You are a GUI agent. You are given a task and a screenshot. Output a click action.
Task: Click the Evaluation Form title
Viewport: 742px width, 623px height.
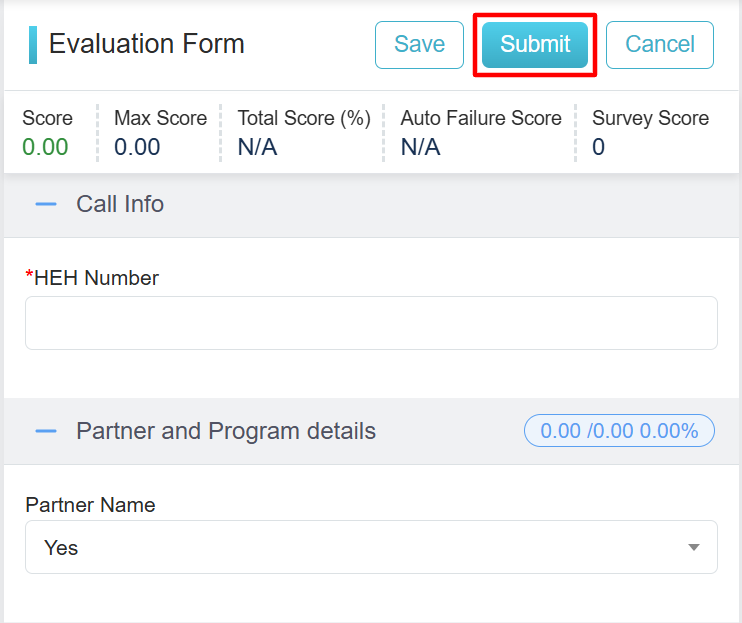click(146, 44)
